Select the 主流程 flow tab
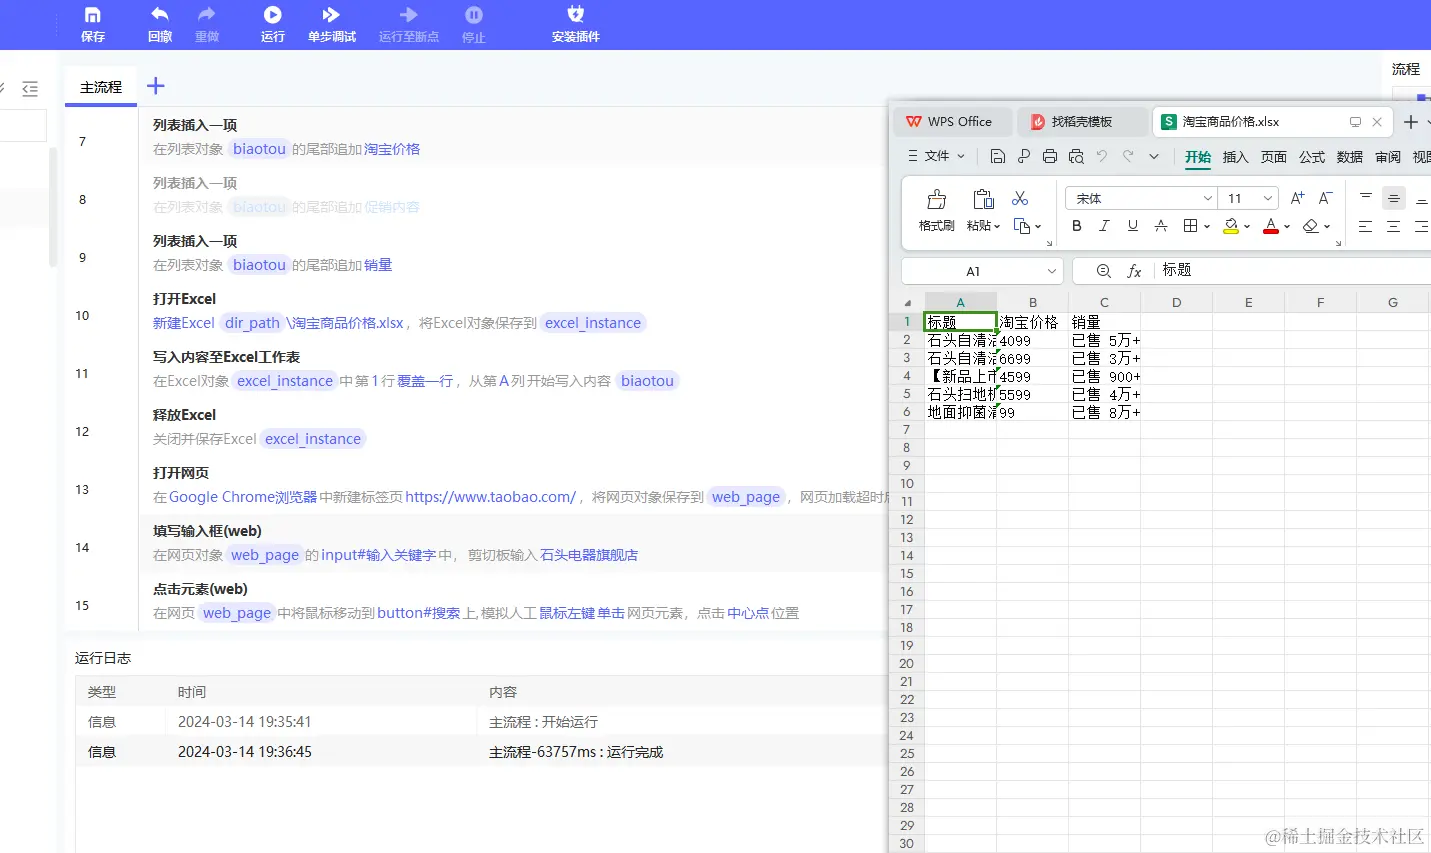 101,88
